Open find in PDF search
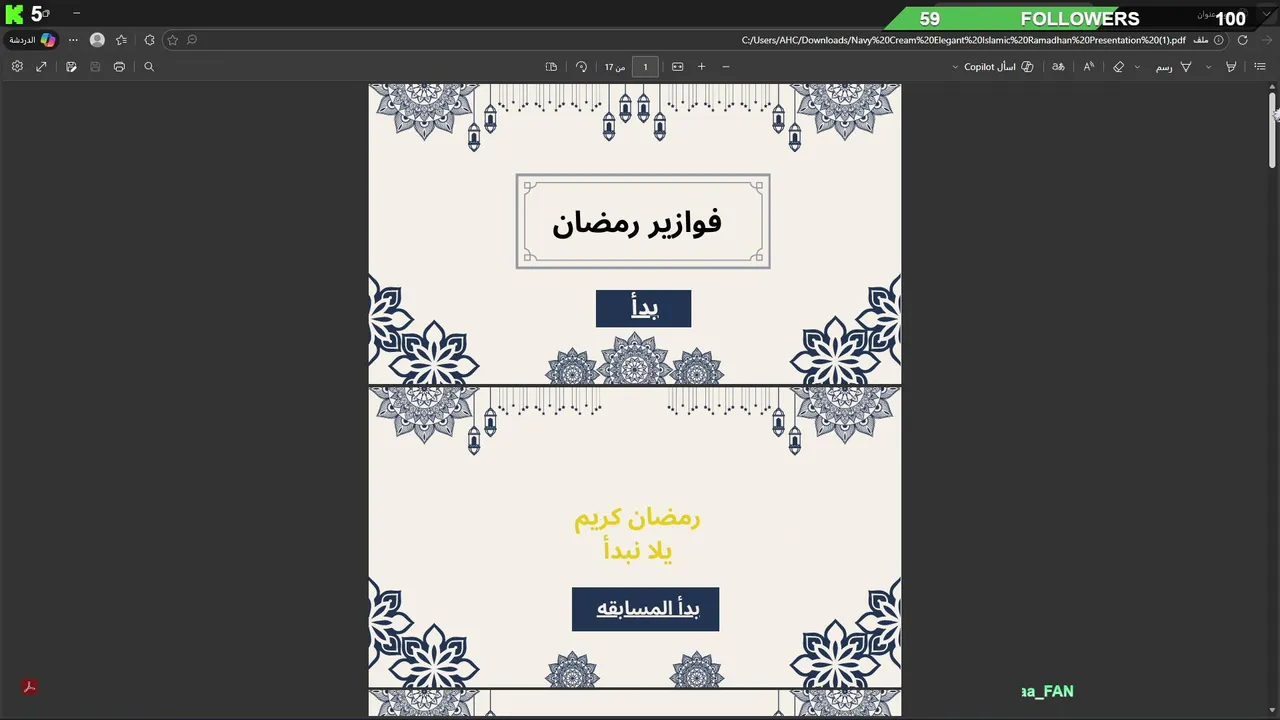 point(149,66)
